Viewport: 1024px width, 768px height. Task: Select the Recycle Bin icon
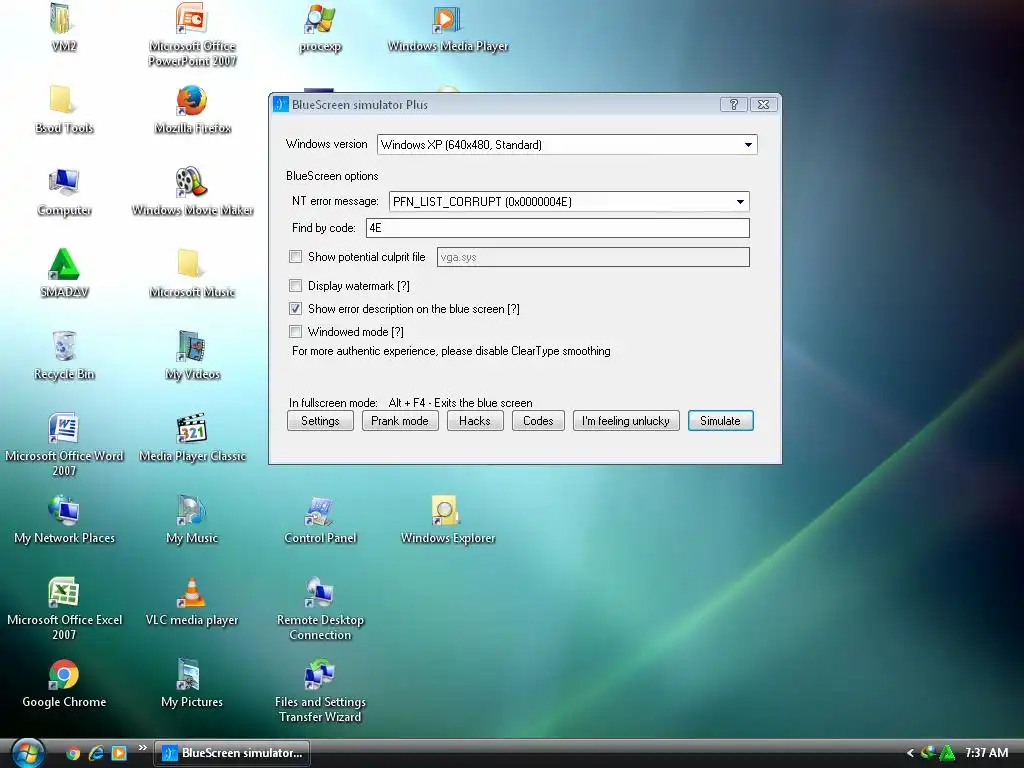pyautogui.click(x=63, y=355)
